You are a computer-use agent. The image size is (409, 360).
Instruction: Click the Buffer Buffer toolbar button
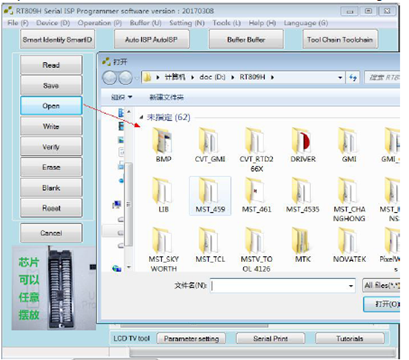coord(246,39)
